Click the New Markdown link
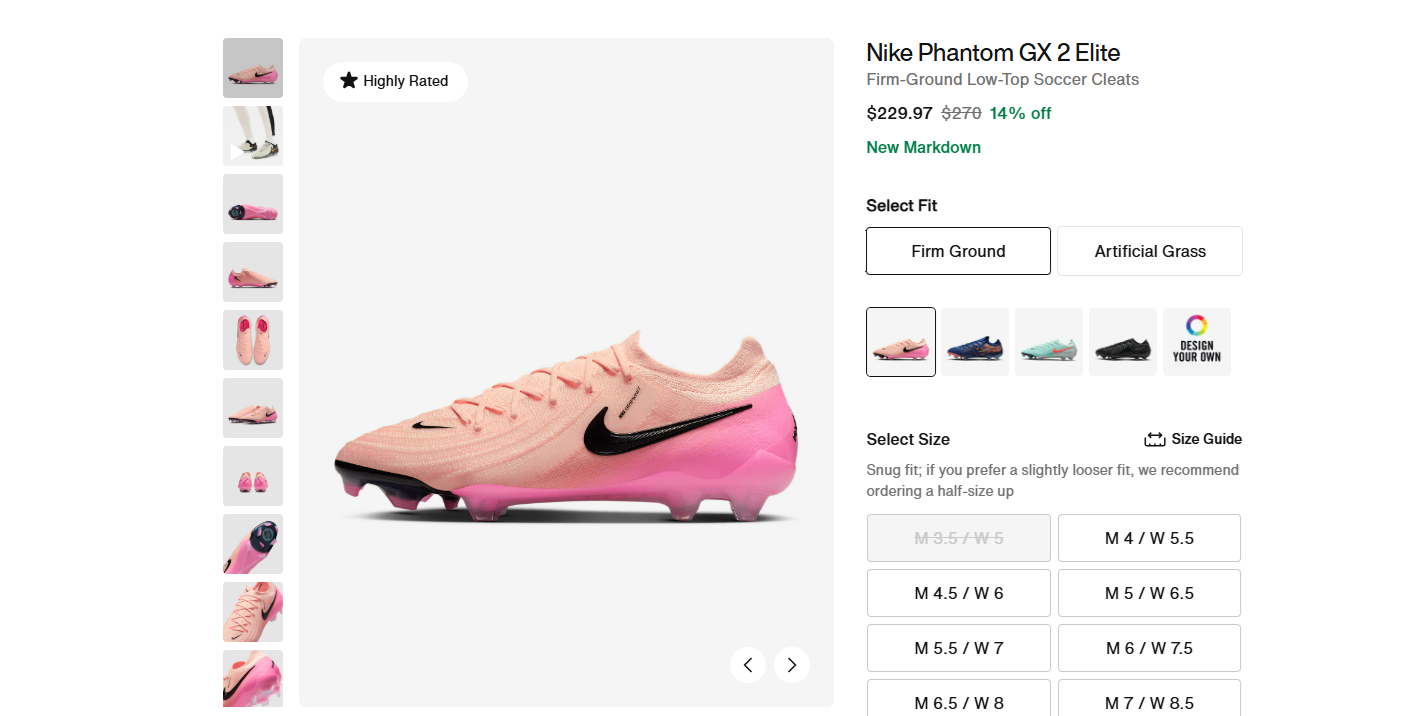Screen dimensions: 1407x716 click(x=923, y=147)
